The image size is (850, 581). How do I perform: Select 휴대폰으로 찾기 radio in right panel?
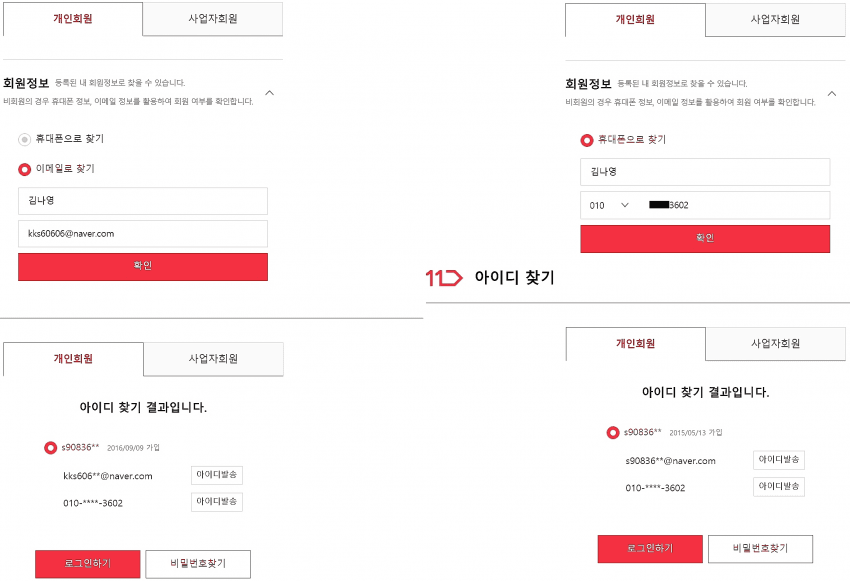click(587, 140)
